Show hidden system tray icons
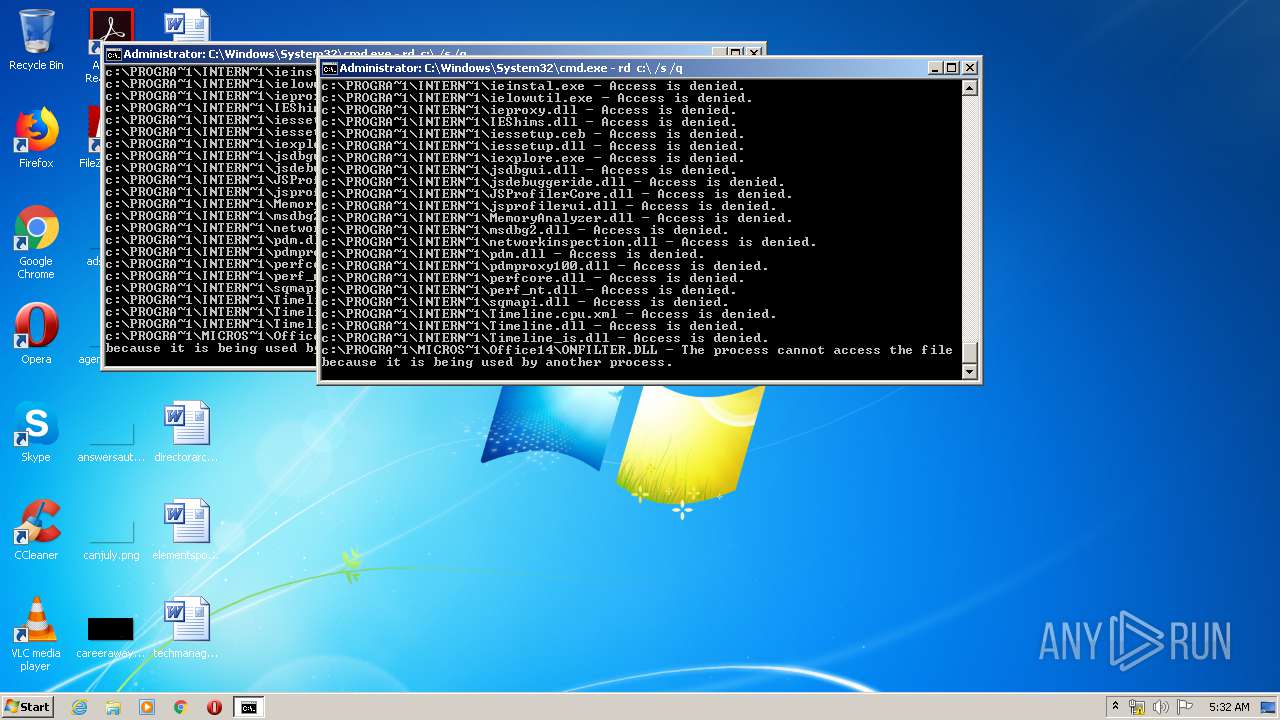Viewport: 1280px width, 720px height. (x=1115, y=706)
